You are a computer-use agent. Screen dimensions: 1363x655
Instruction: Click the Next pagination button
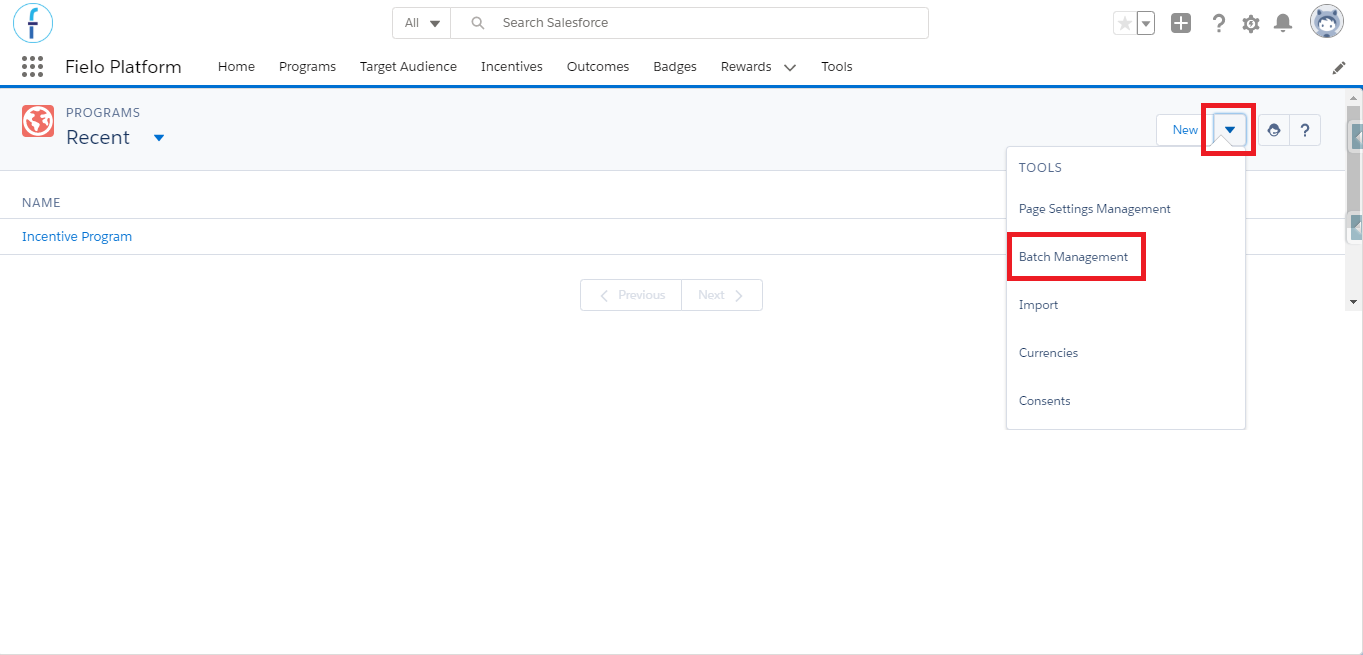coord(722,295)
